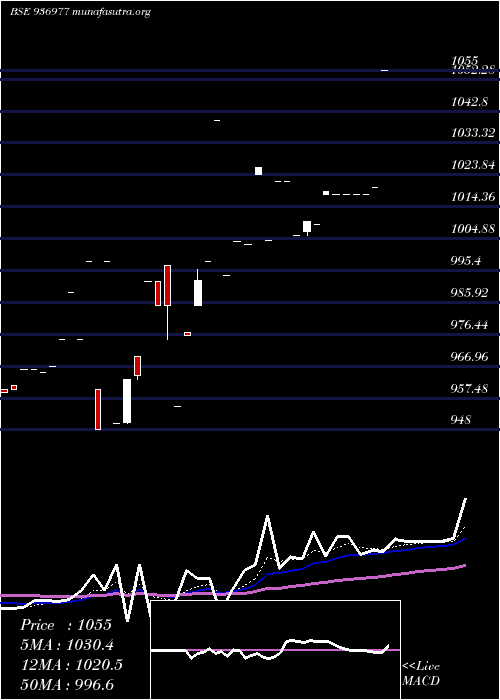Image resolution: width=500 pixels, height=700 pixels.
Task: Click the 957.48 price axis label
Action: click(x=469, y=389)
